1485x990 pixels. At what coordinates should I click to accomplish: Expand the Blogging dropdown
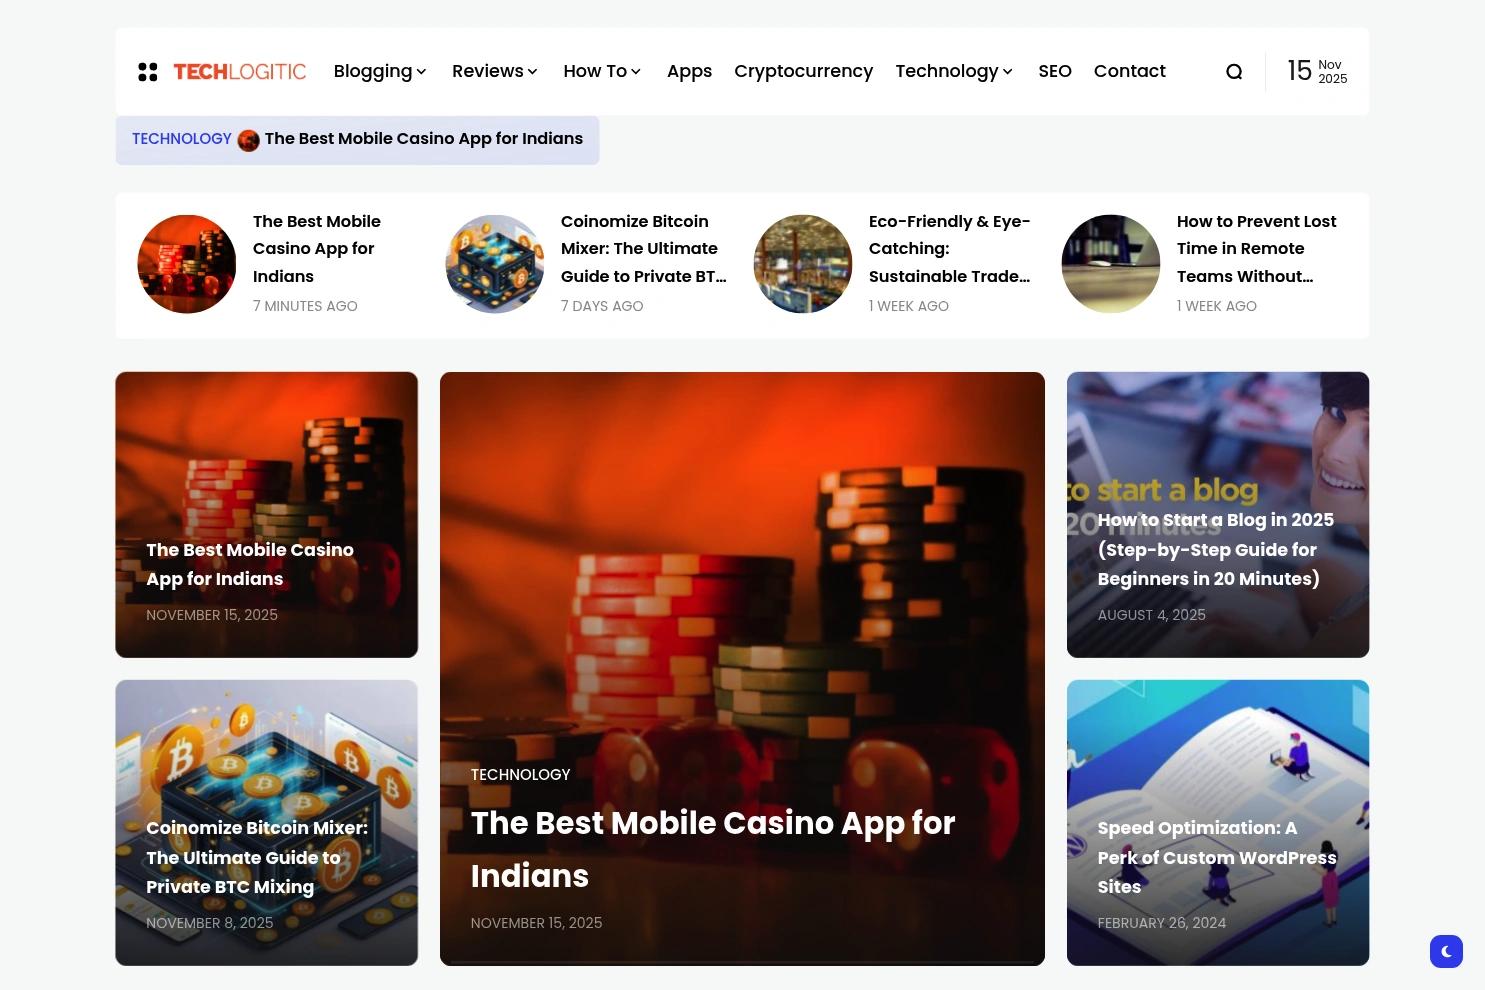tap(379, 71)
